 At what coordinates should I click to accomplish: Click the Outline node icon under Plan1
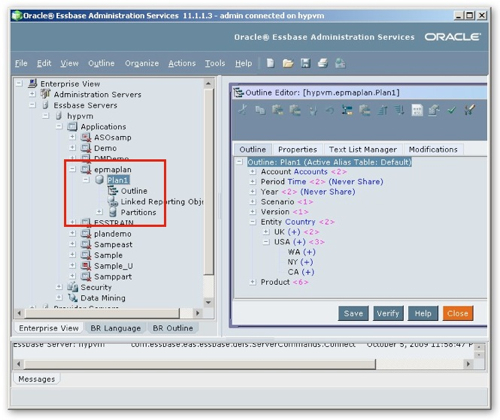113,191
